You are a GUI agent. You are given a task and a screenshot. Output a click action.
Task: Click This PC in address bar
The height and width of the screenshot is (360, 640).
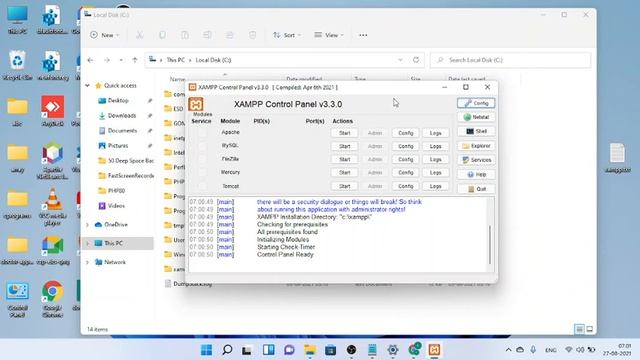(x=176, y=60)
